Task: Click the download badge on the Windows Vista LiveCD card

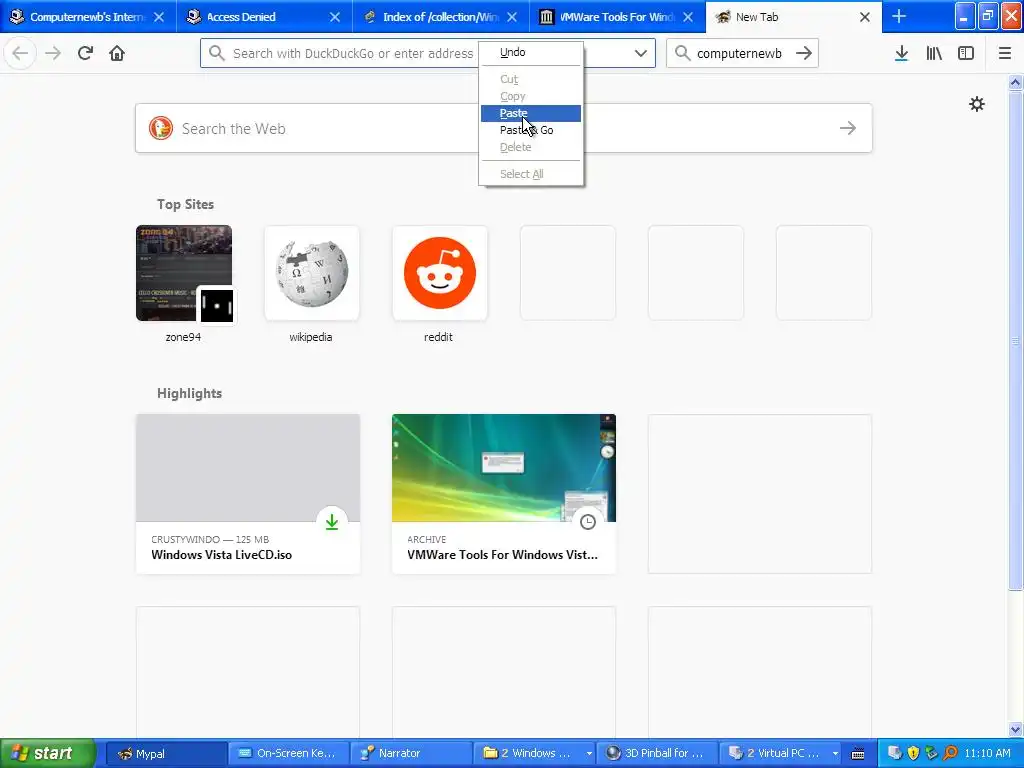Action: pyautogui.click(x=332, y=522)
